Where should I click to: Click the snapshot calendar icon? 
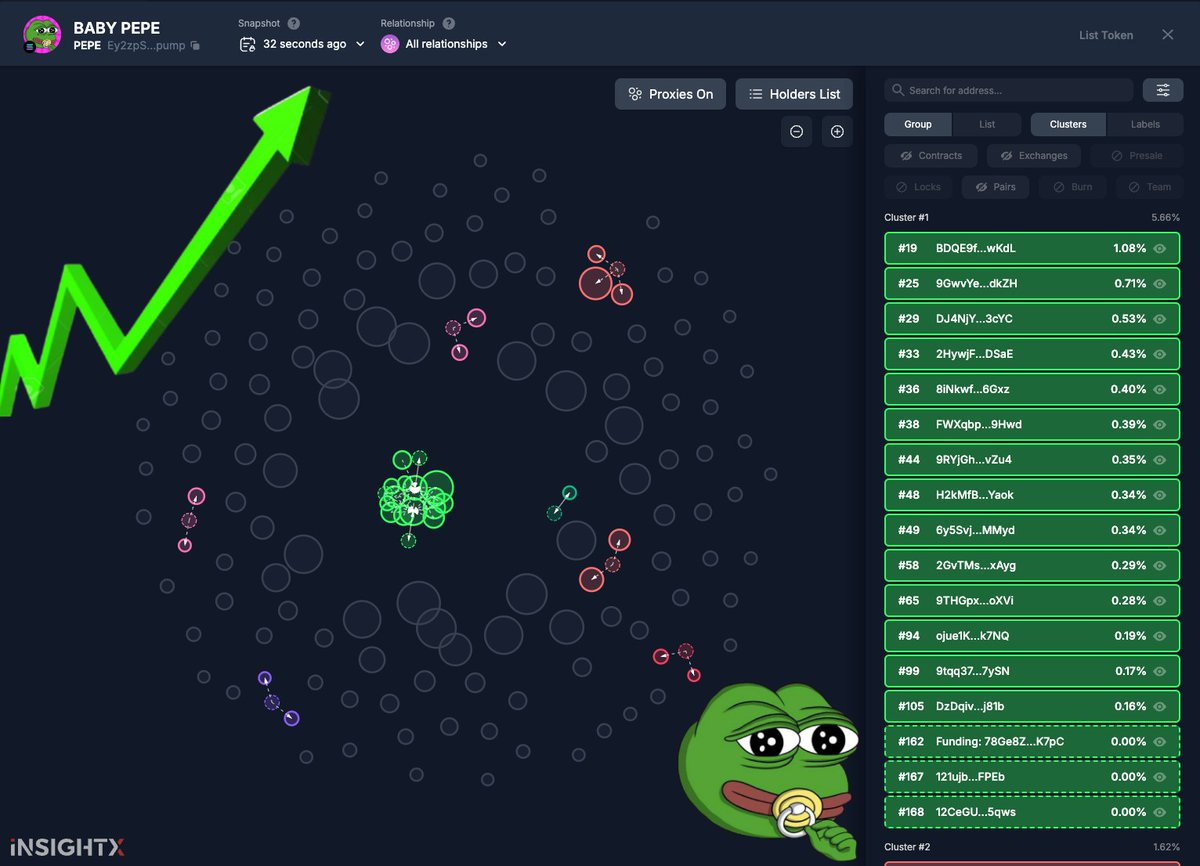248,44
